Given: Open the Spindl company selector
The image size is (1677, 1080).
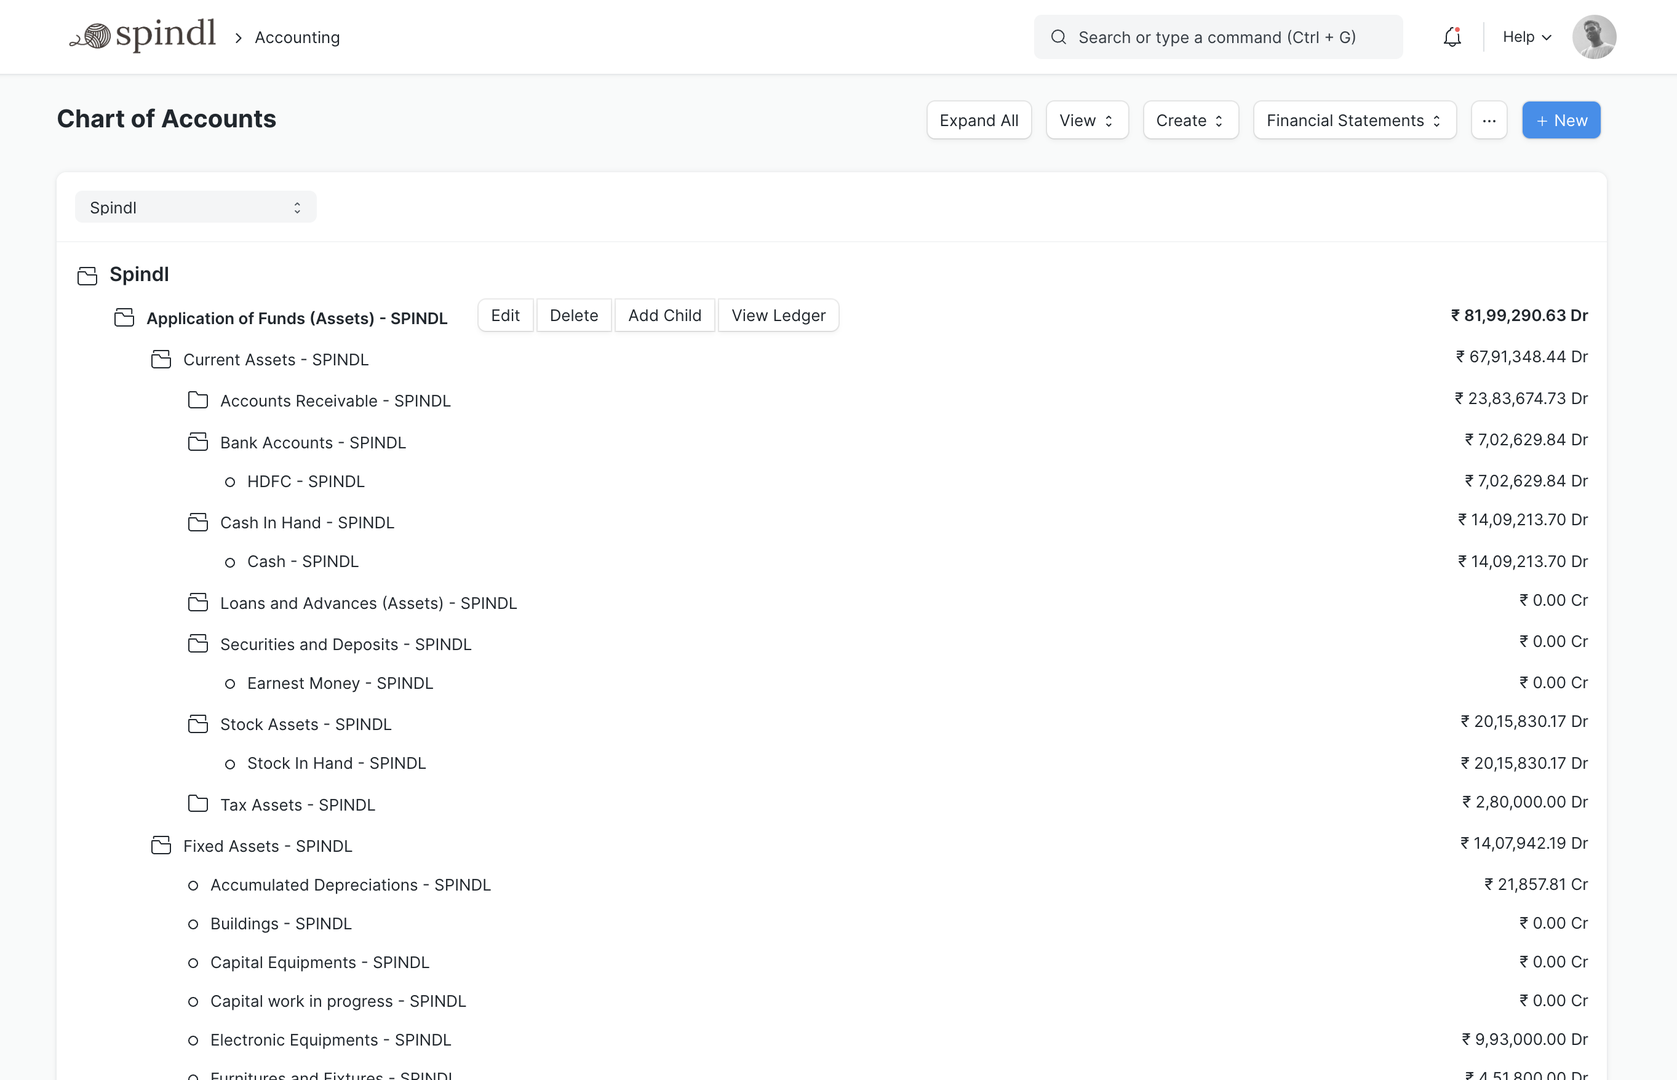Looking at the screenshot, I should (196, 207).
